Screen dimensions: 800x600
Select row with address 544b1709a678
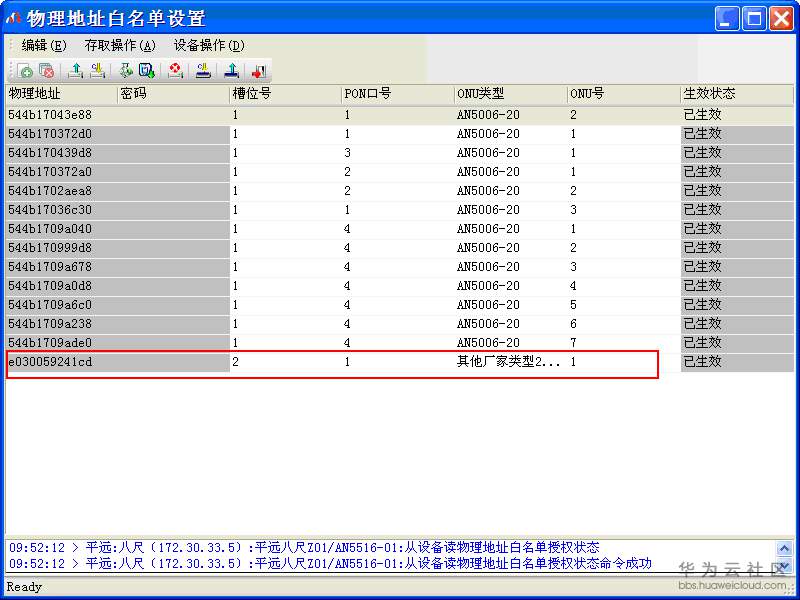coord(400,267)
